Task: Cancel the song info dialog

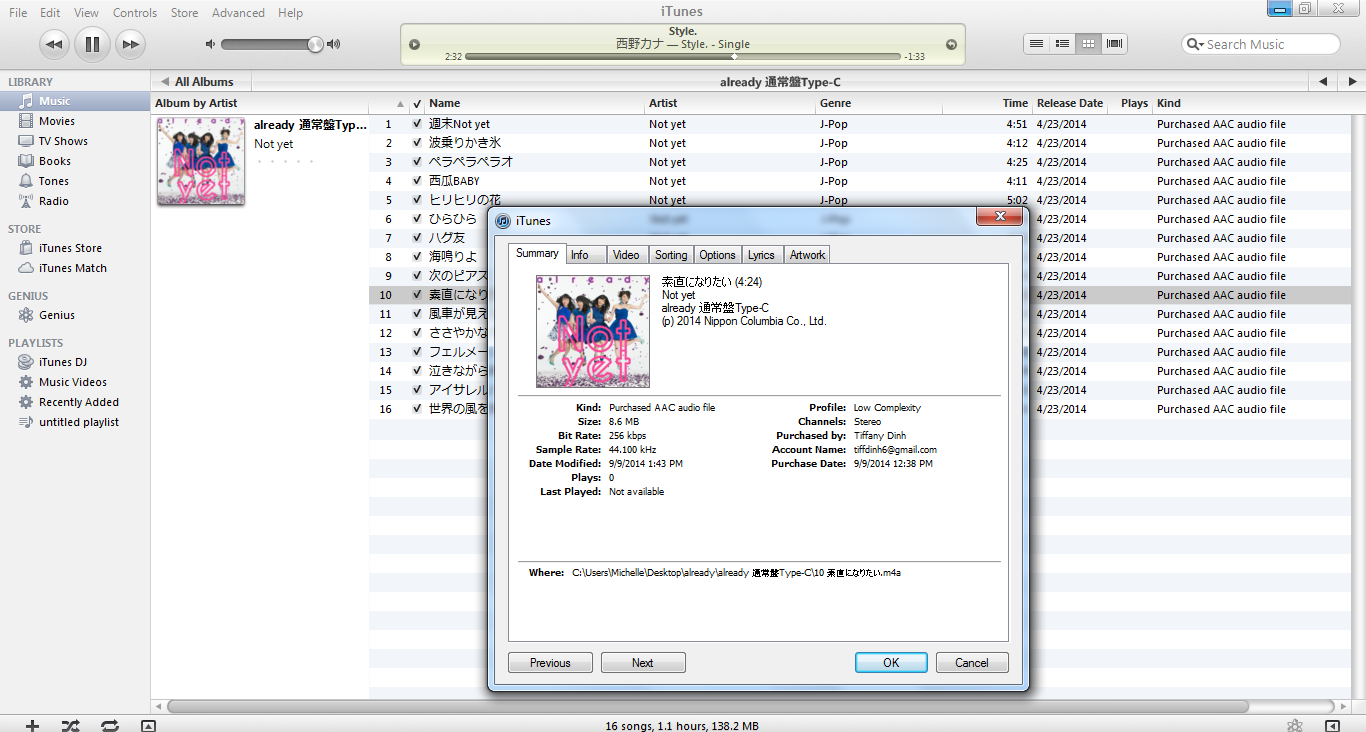Action: tap(972, 663)
